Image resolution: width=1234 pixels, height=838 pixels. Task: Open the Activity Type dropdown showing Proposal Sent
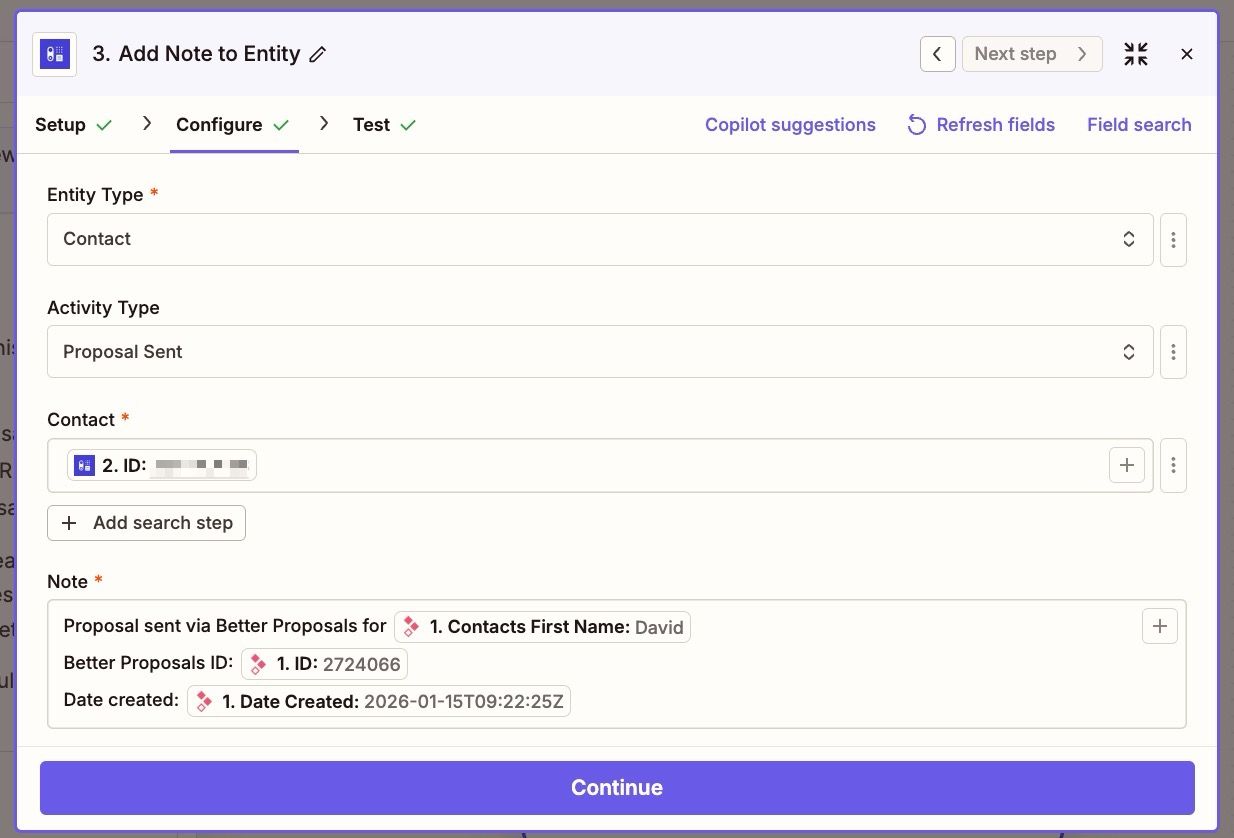coord(600,351)
